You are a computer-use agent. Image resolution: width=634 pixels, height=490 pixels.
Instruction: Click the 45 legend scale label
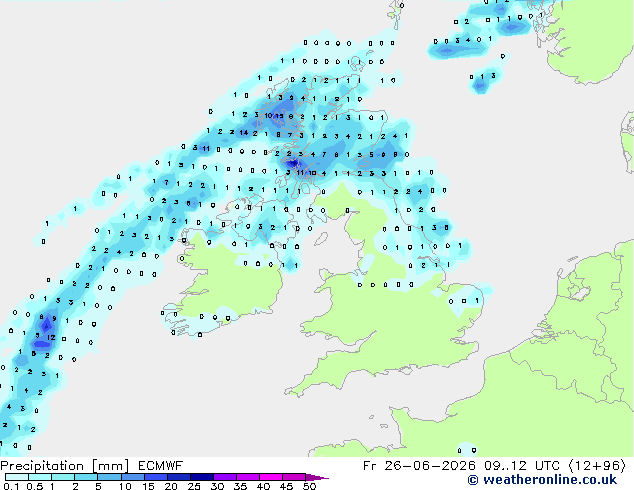click(286, 486)
